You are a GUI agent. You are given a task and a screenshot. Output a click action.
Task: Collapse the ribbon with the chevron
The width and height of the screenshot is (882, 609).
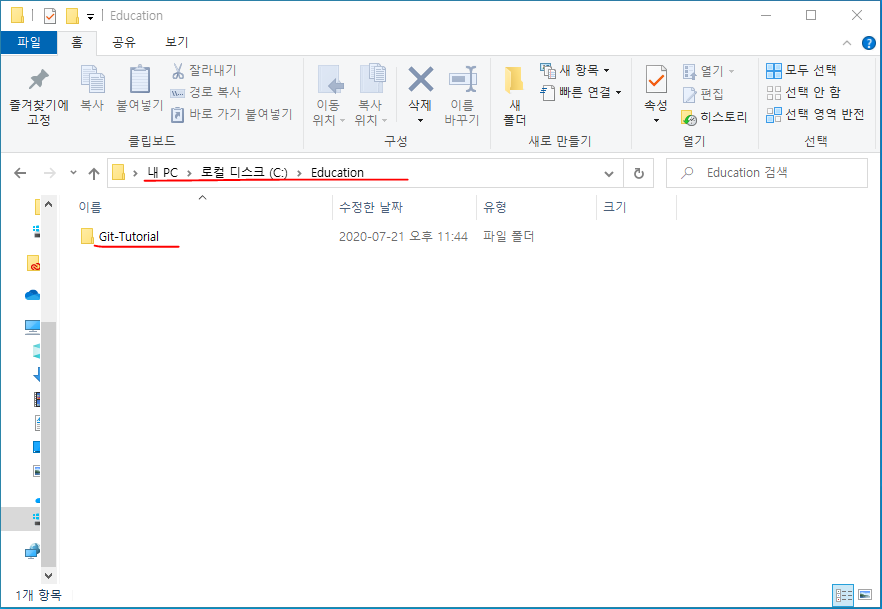pyautogui.click(x=847, y=43)
